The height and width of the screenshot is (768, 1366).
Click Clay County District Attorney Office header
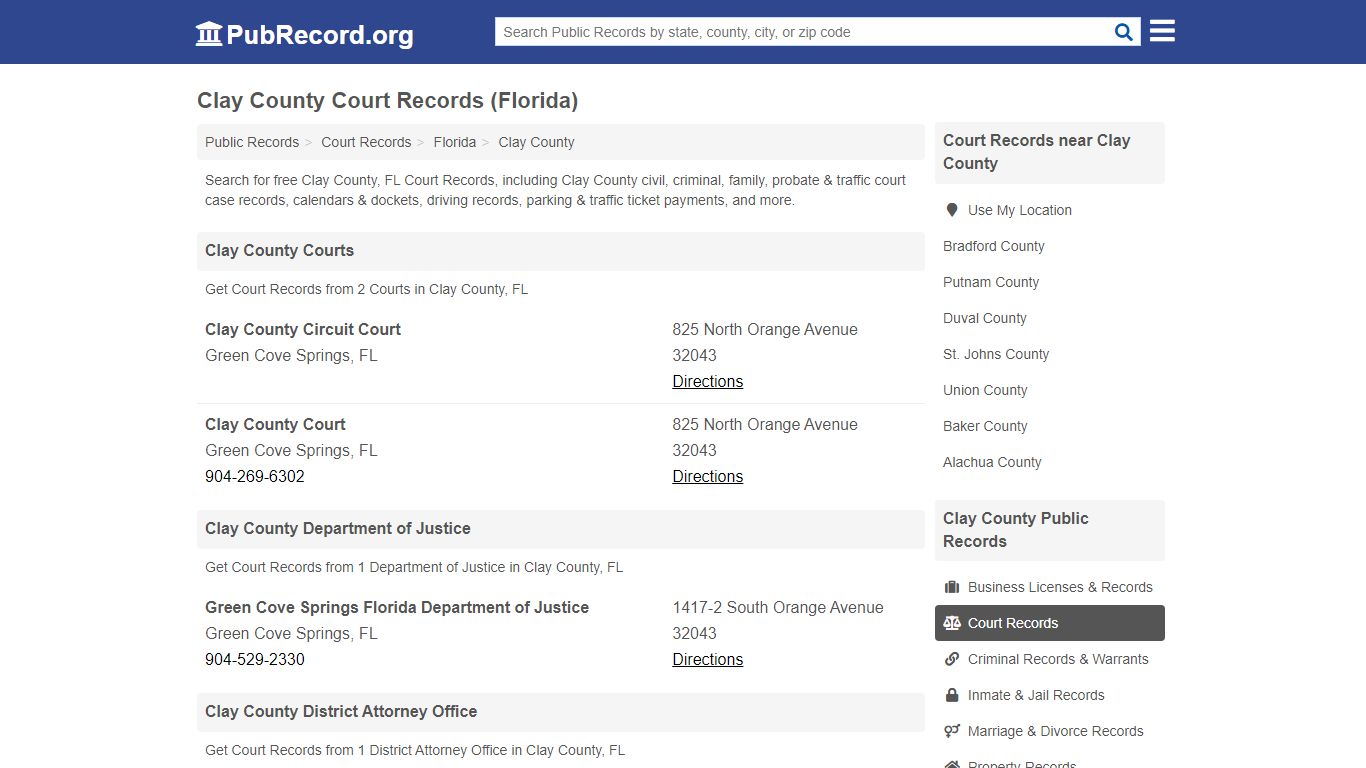[x=561, y=712]
